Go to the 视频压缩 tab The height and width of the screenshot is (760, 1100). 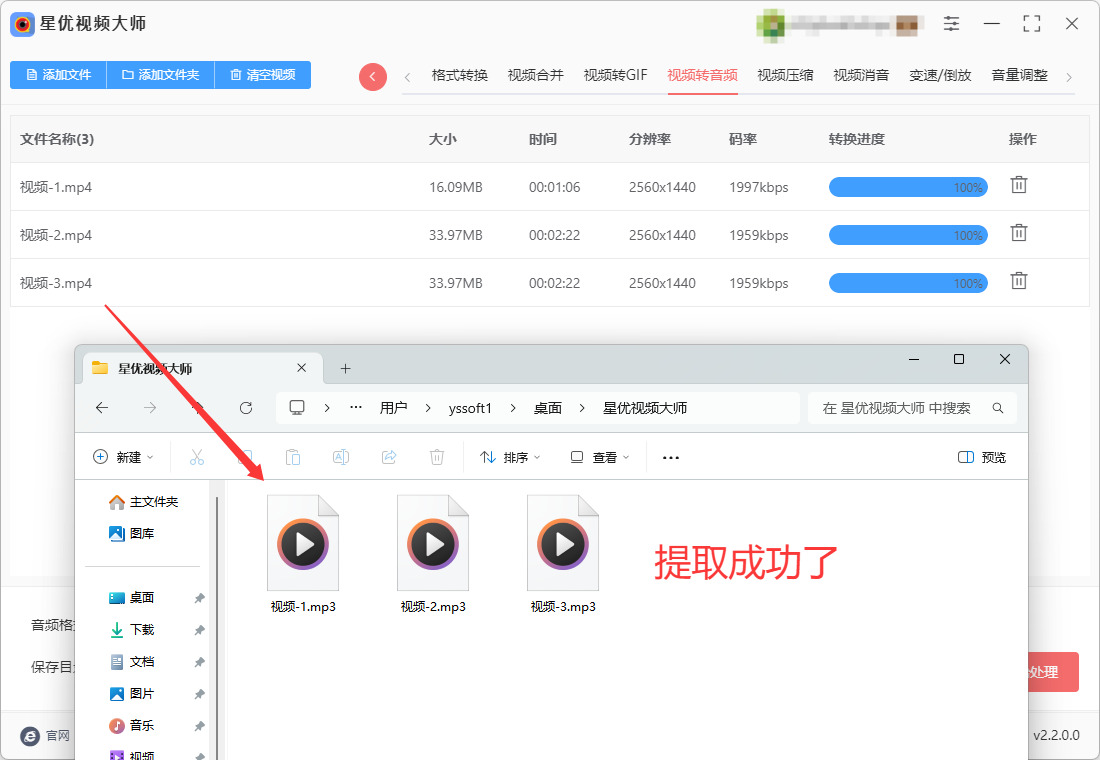[x=785, y=75]
